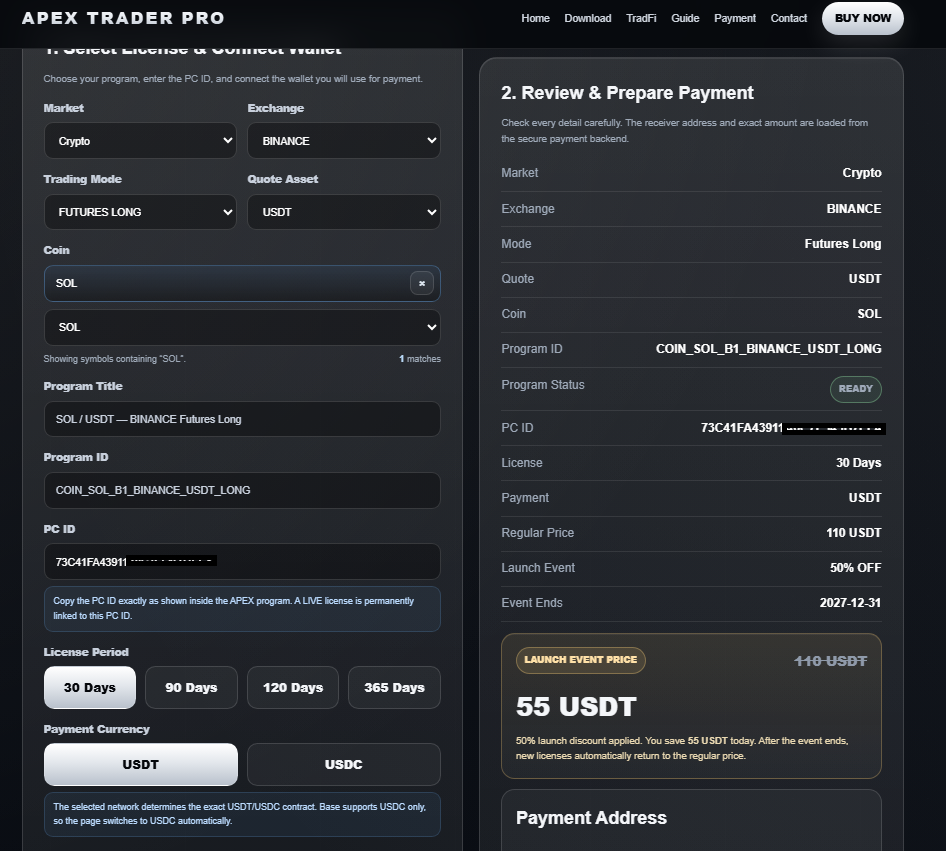946x851 pixels.
Task: Click the Payment Address heading
Action: pyautogui.click(x=591, y=818)
